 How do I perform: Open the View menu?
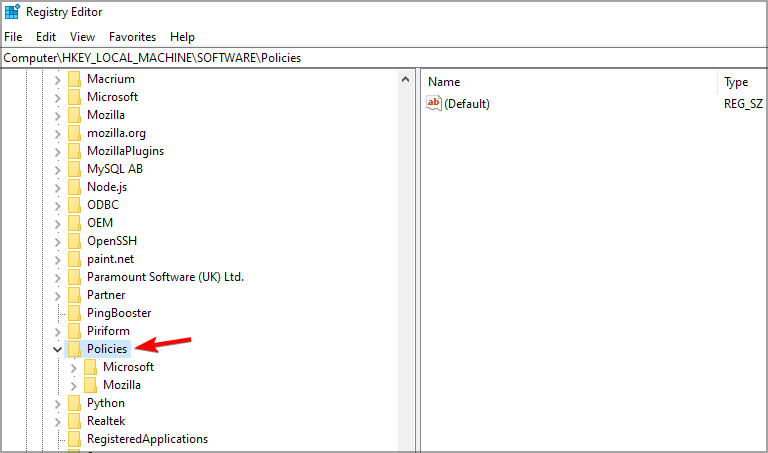[82, 37]
